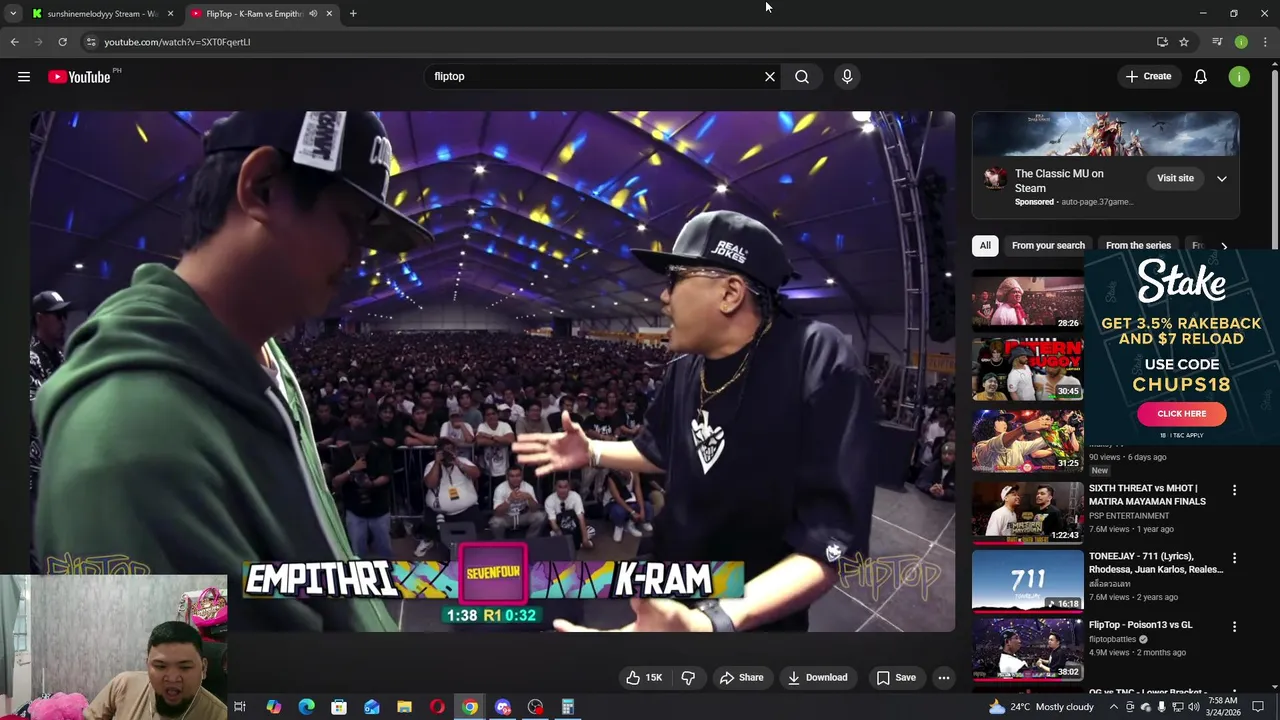The image size is (1280, 720).
Task: Open the MU ad banner image
Action: (1105, 135)
